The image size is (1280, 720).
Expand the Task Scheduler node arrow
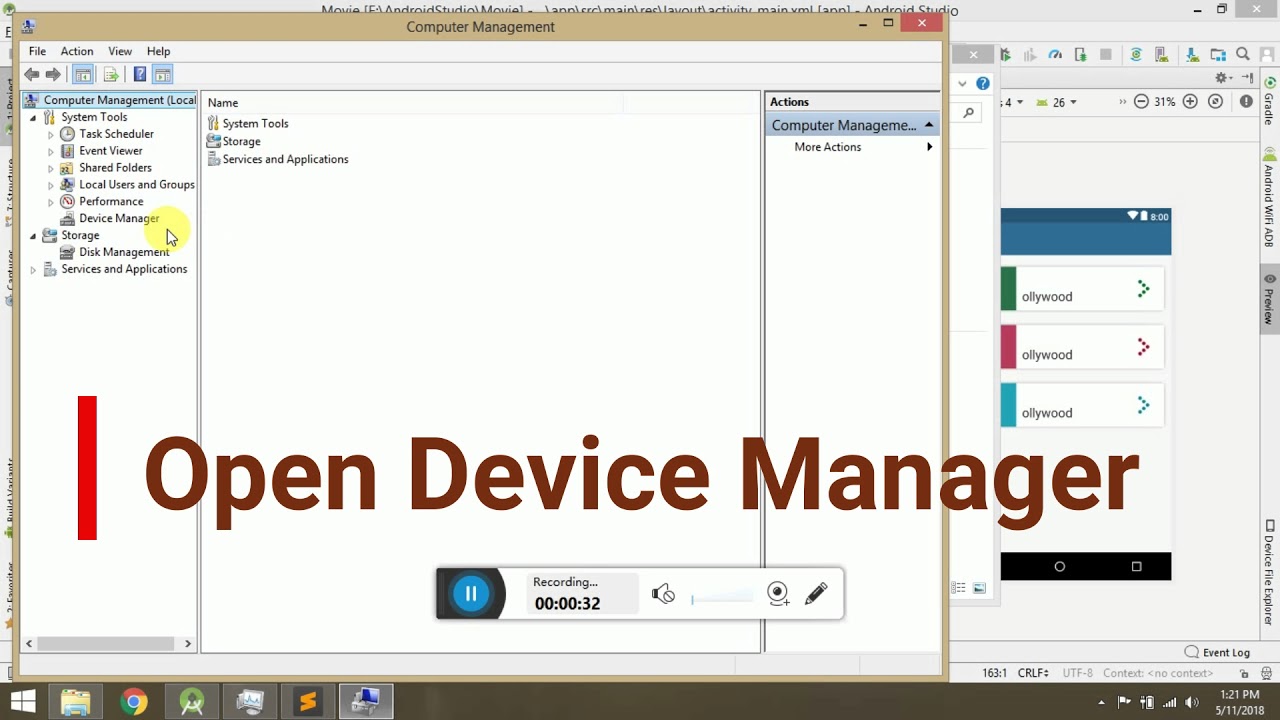tap(51, 135)
